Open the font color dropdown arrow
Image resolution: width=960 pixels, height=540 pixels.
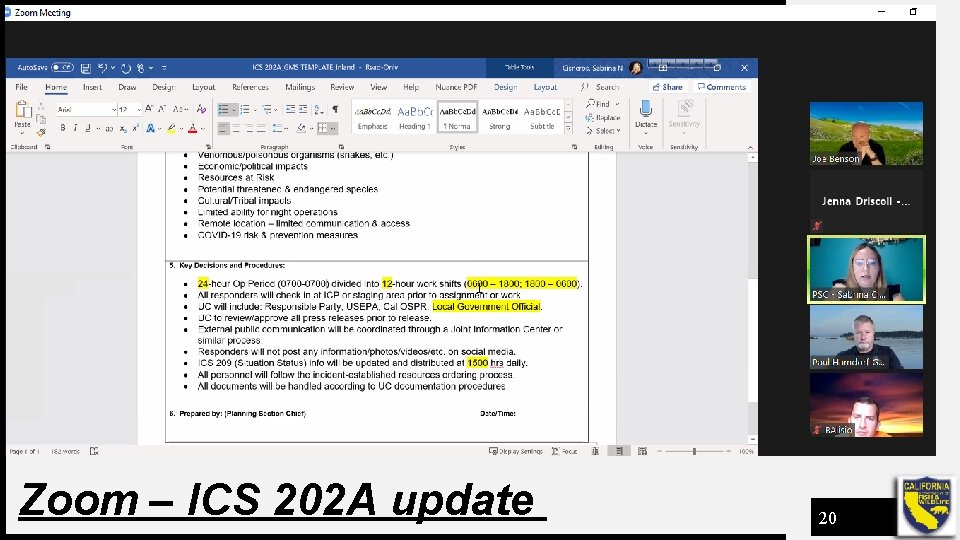point(202,129)
